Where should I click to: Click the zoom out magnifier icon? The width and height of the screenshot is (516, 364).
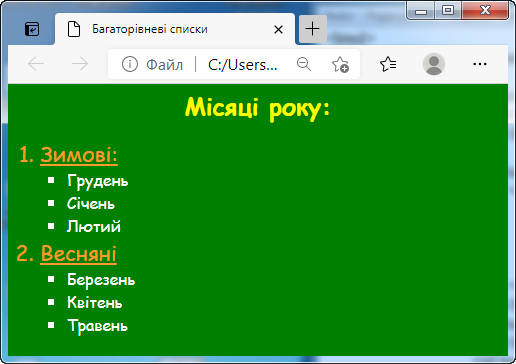tap(304, 64)
